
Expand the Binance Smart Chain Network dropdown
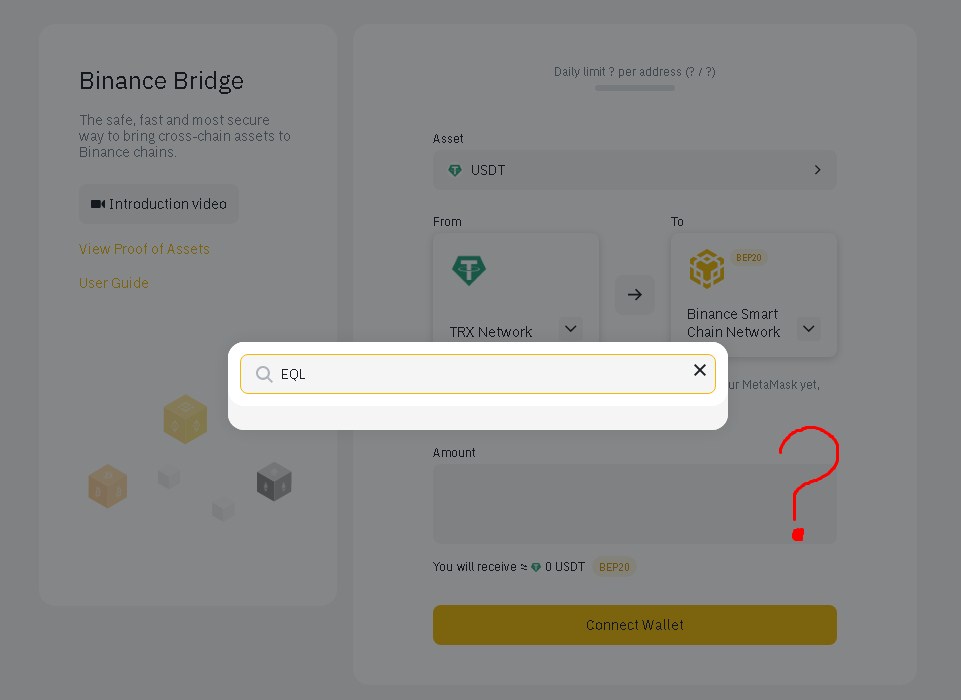808,329
